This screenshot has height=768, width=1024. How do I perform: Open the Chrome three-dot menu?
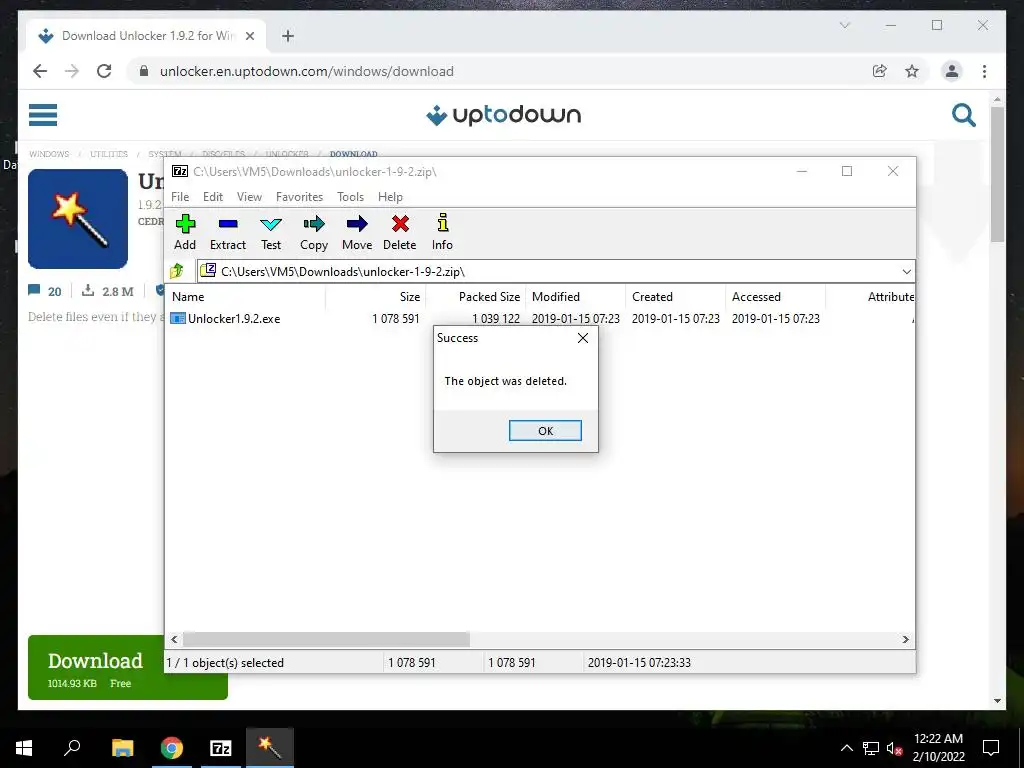coord(984,71)
